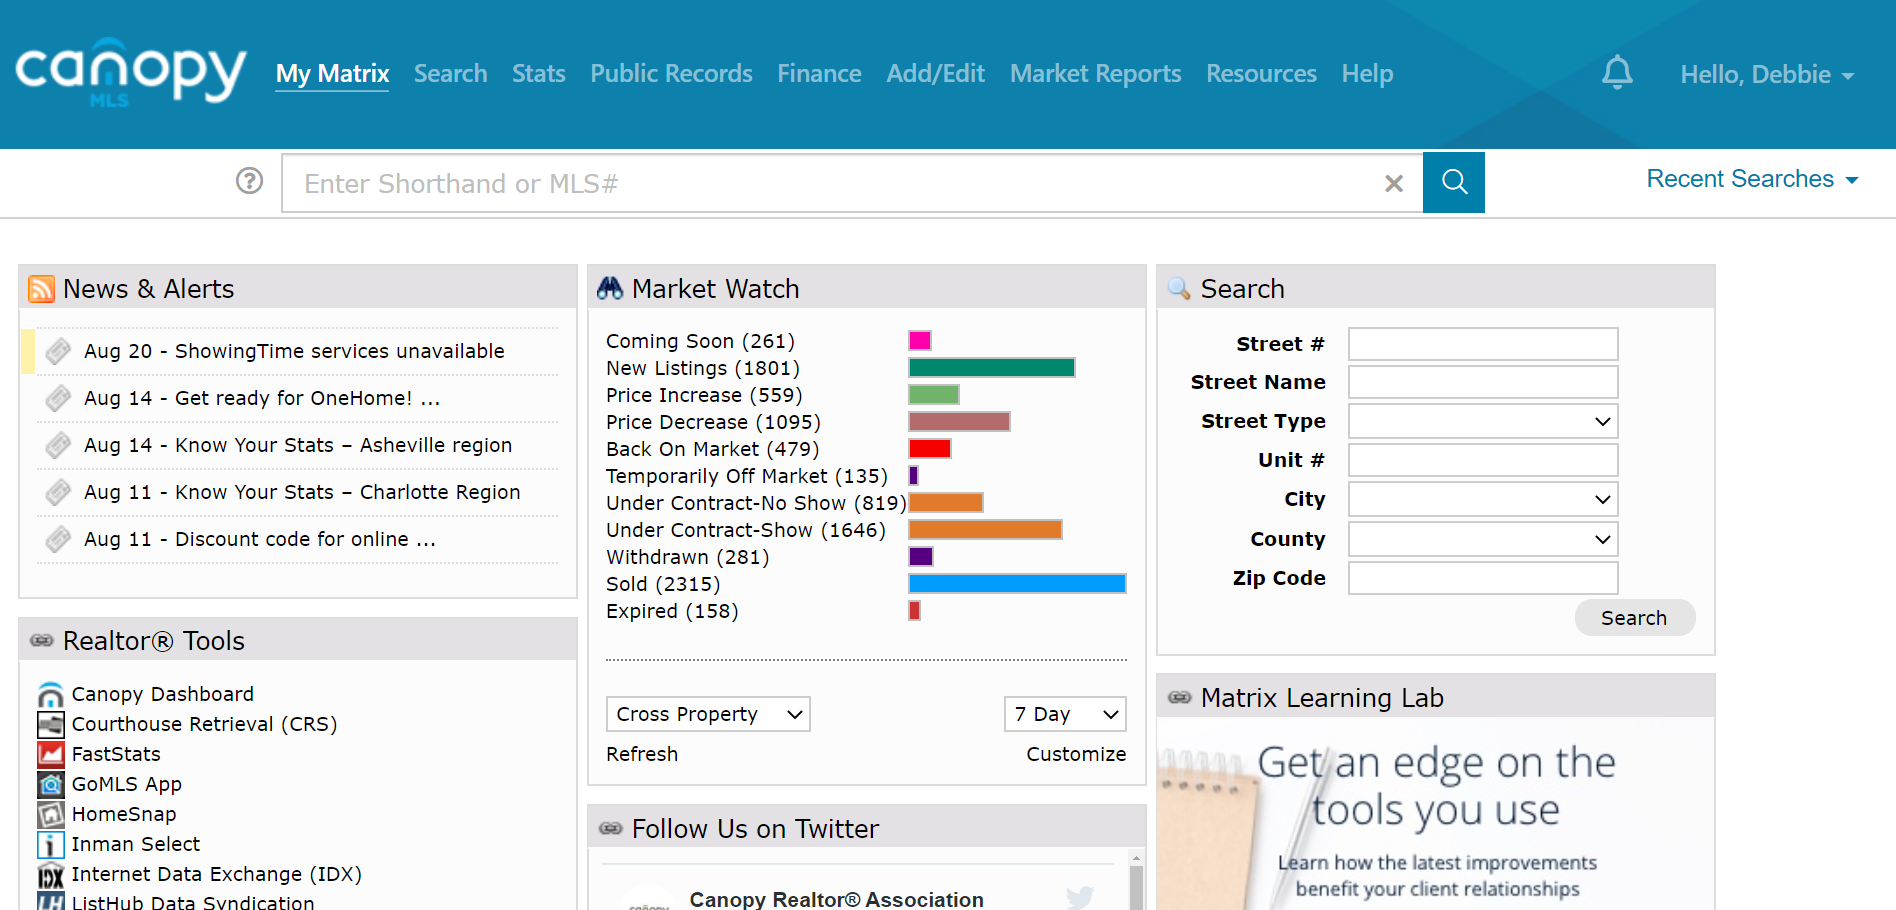1896x910 pixels.
Task: Go to Public Records tab
Action: tap(671, 74)
